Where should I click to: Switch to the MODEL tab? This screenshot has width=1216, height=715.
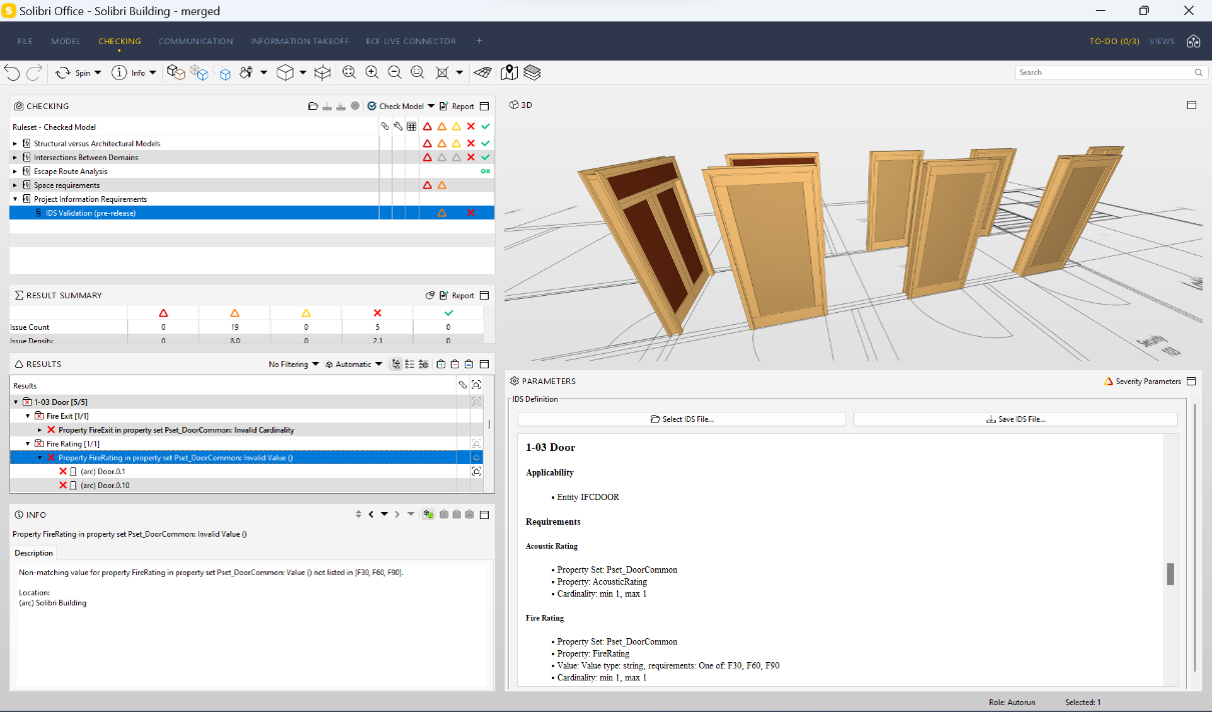pyautogui.click(x=66, y=41)
